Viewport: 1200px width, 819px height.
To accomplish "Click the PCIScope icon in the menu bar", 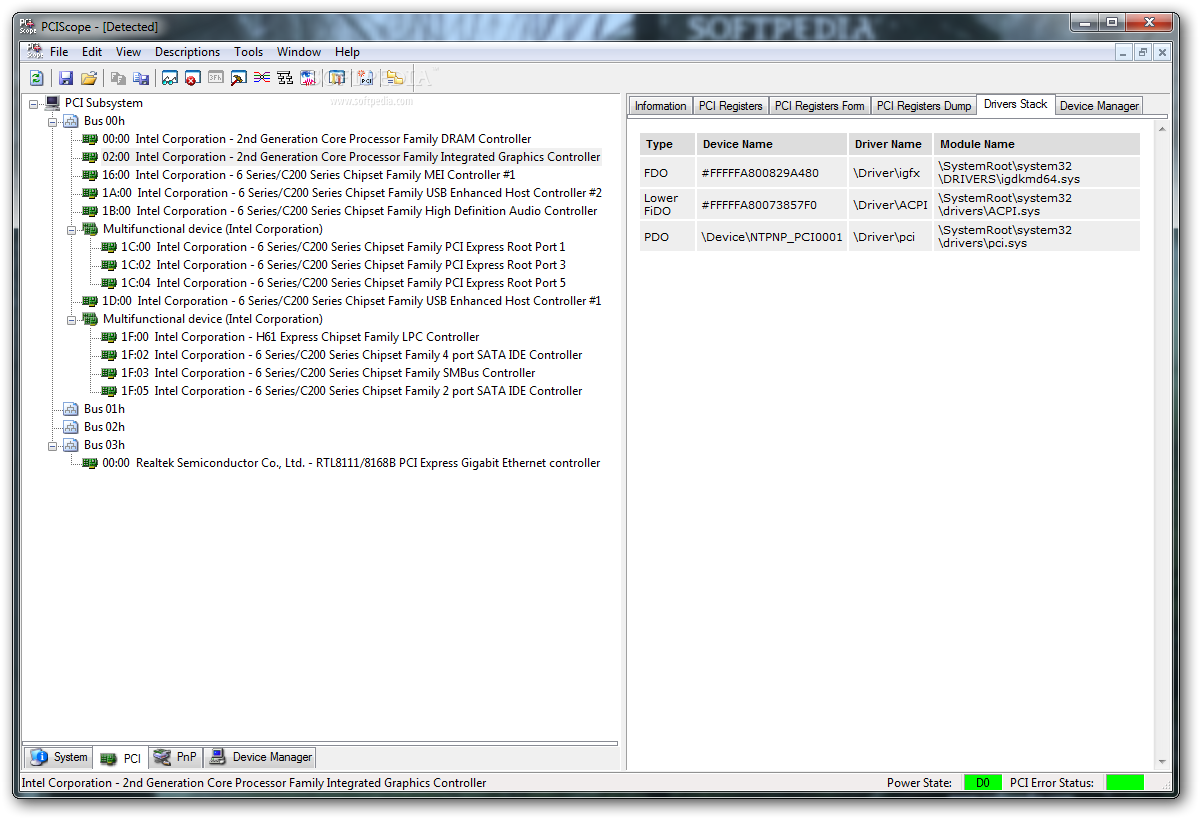I will (34, 52).
